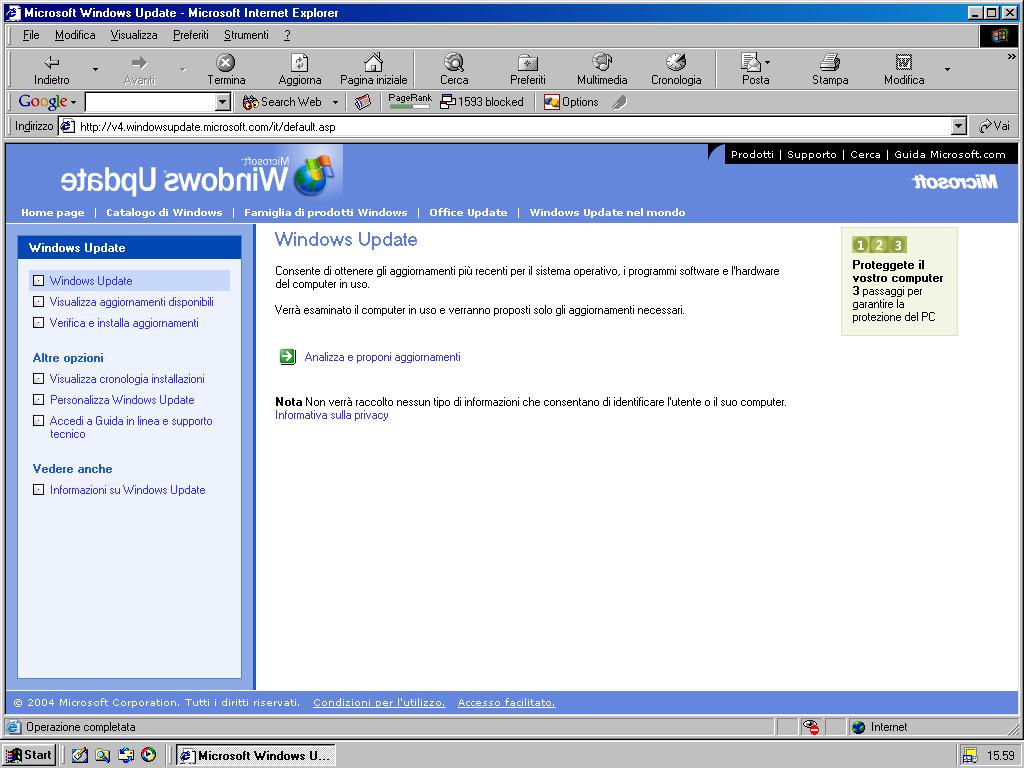1024x768 pixels.
Task: Stop loading with the Termina button
Action: click(226, 69)
